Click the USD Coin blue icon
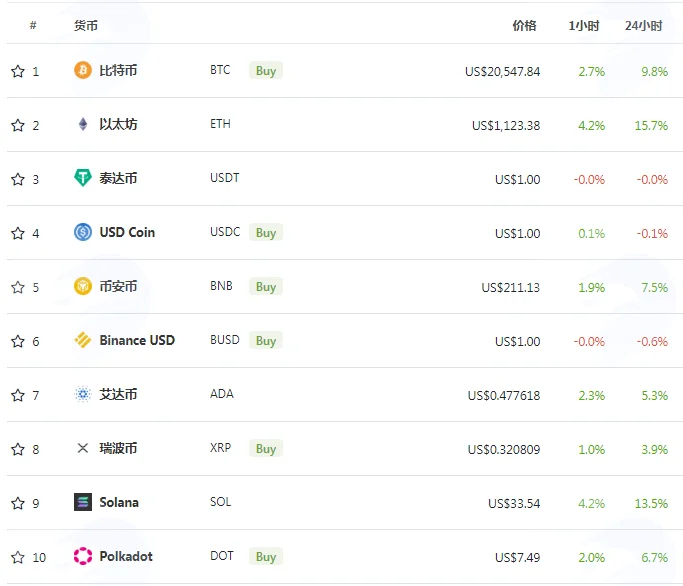The image size is (683, 586). click(83, 232)
